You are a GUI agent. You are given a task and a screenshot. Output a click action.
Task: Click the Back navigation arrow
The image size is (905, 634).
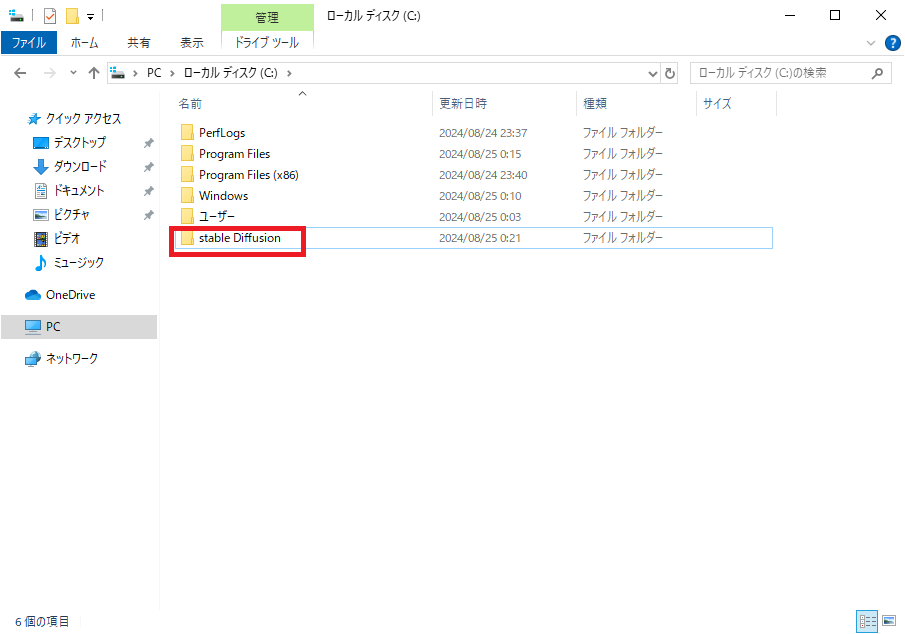coord(20,73)
